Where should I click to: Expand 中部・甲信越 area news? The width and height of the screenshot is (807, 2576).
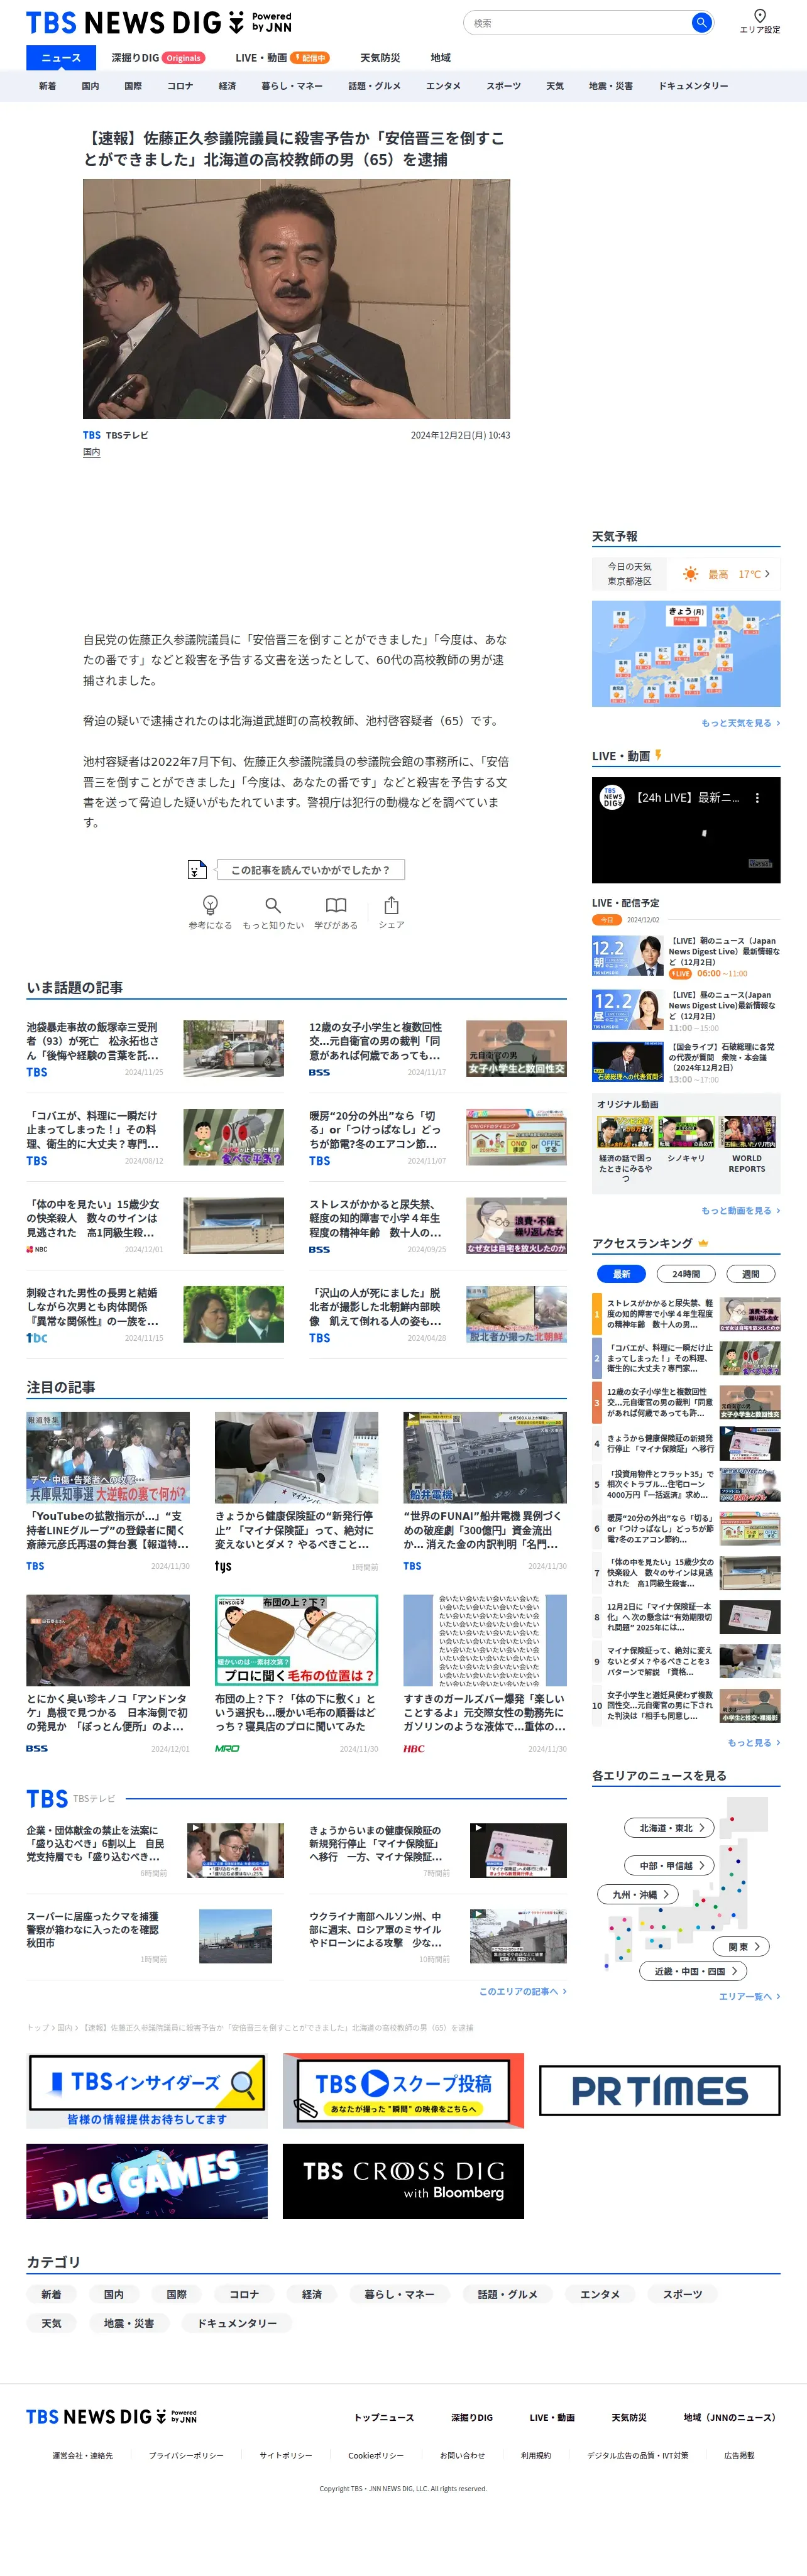pos(670,1865)
